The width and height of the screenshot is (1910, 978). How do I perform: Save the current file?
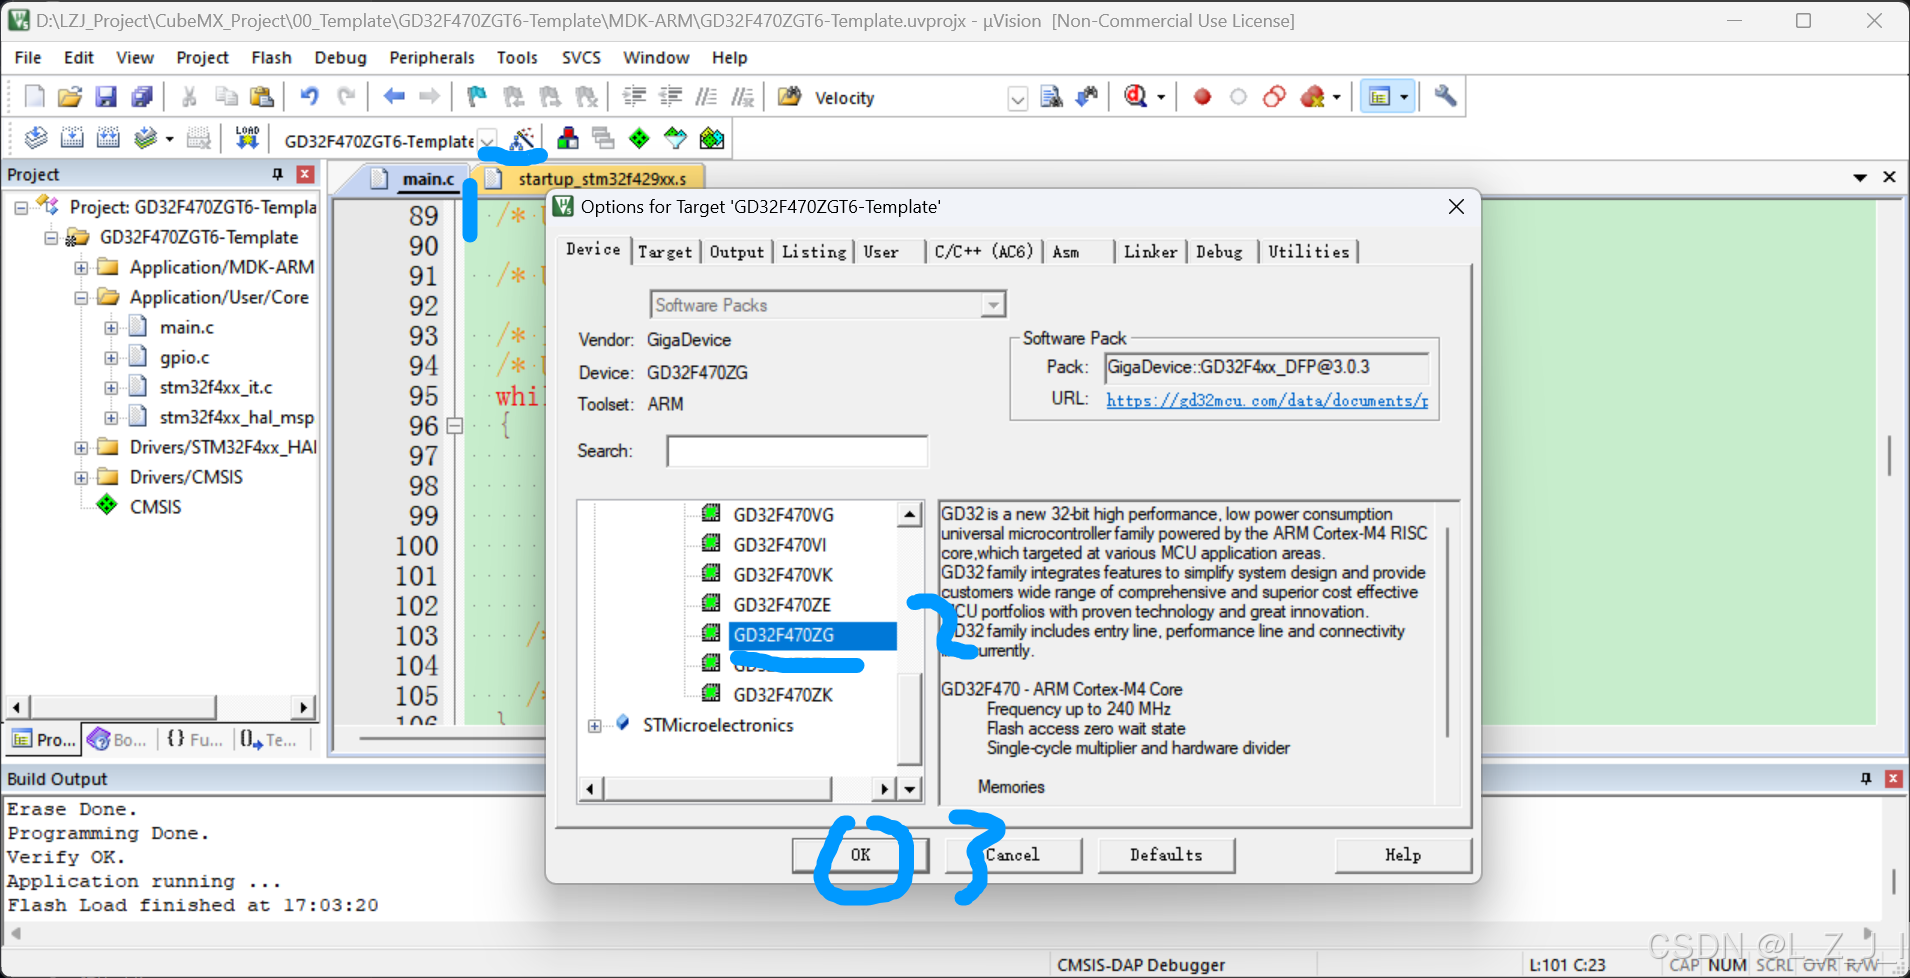coord(106,97)
